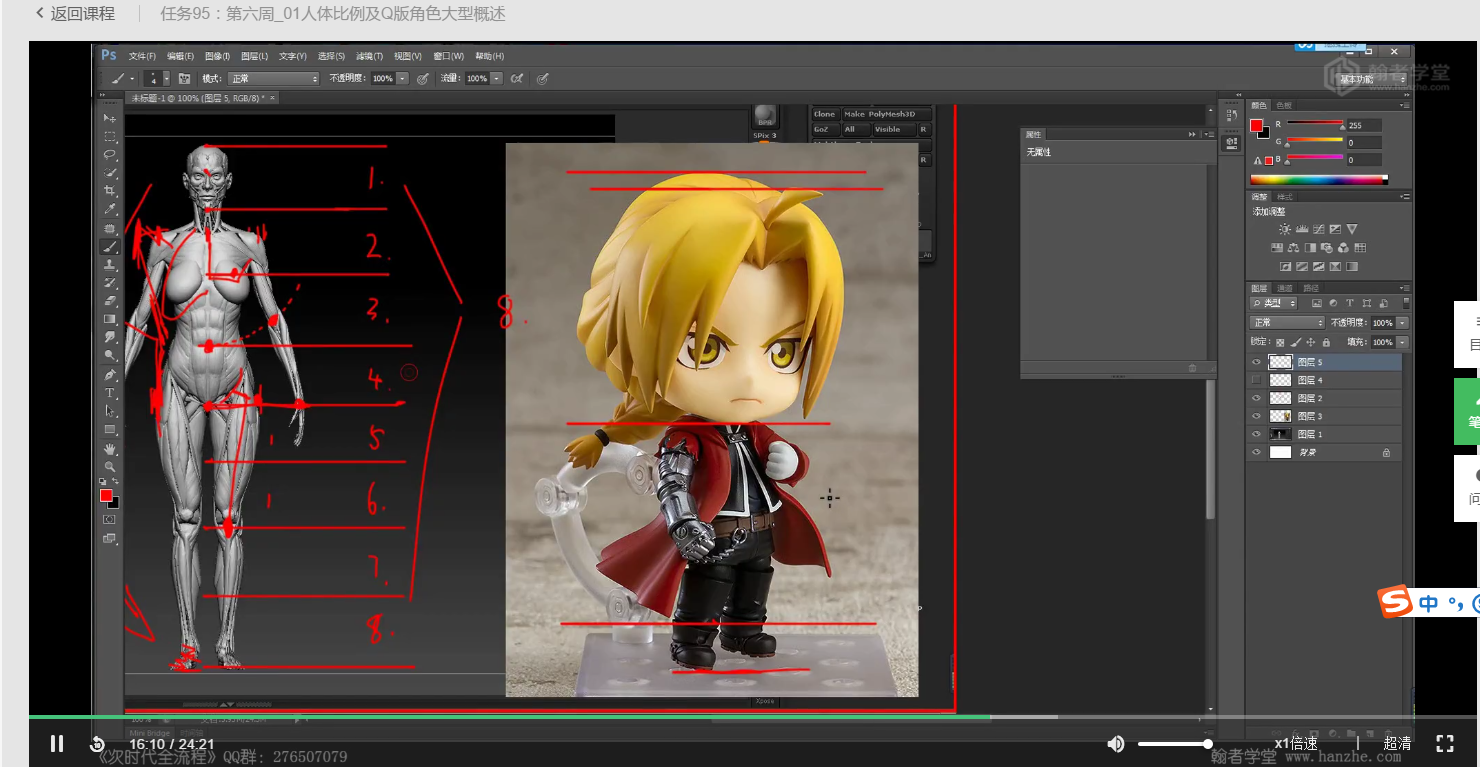The height and width of the screenshot is (767, 1480).
Task: Select the Zoom tool
Action: click(x=110, y=467)
